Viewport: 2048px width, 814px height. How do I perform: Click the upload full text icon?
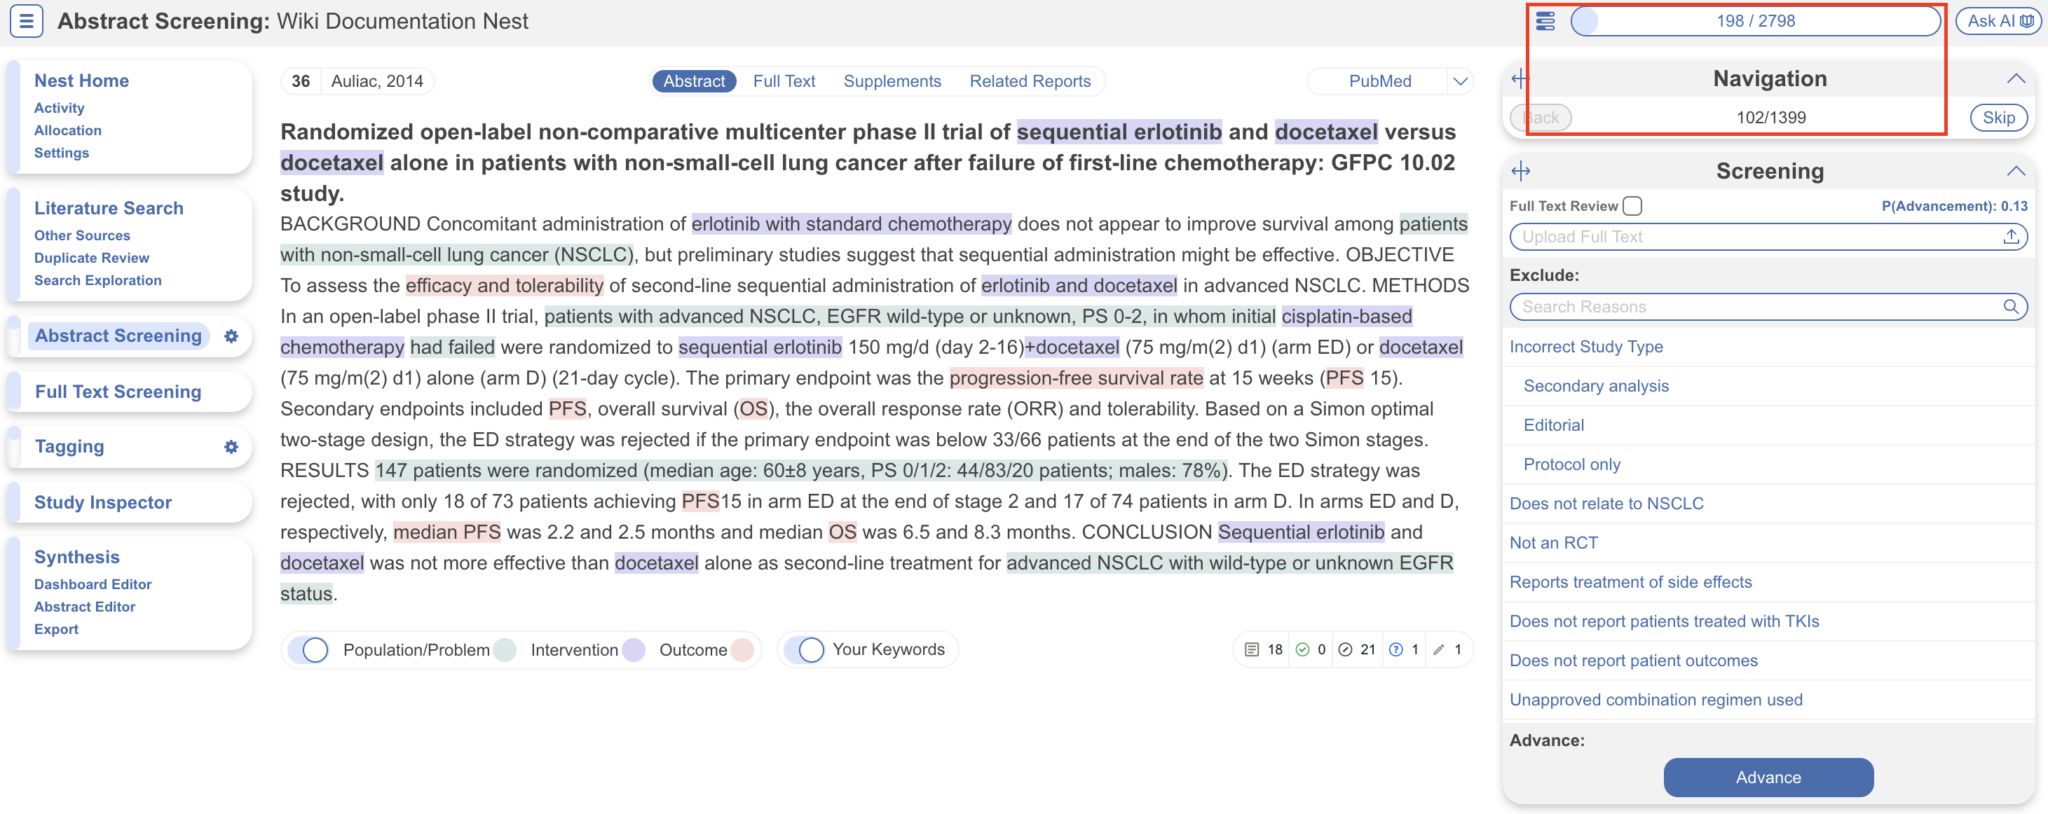pos(2011,237)
